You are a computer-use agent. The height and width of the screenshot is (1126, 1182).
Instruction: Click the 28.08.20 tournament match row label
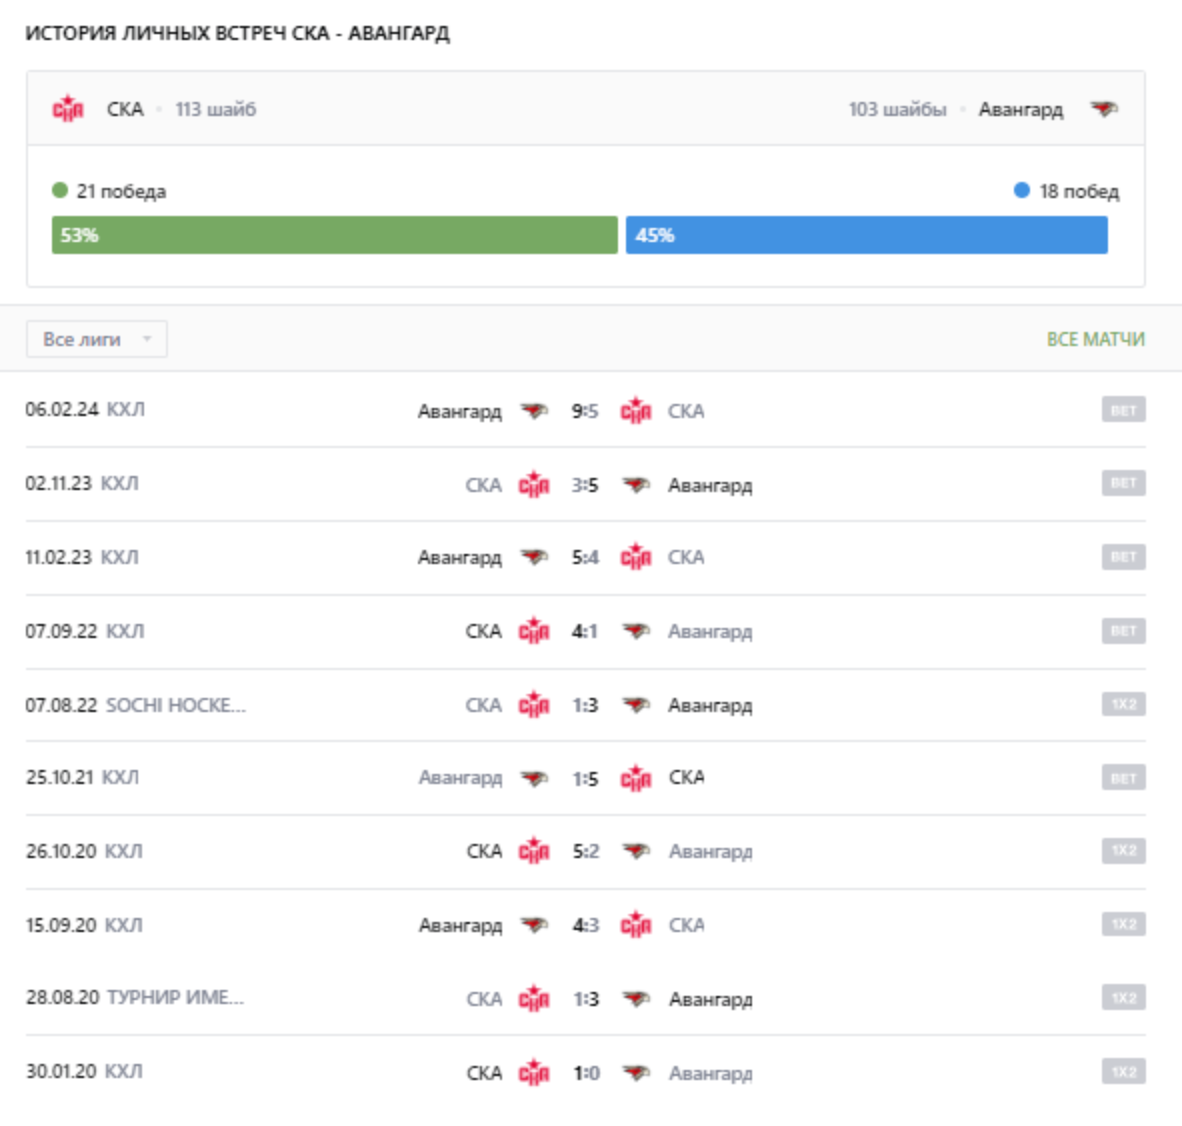point(174,998)
